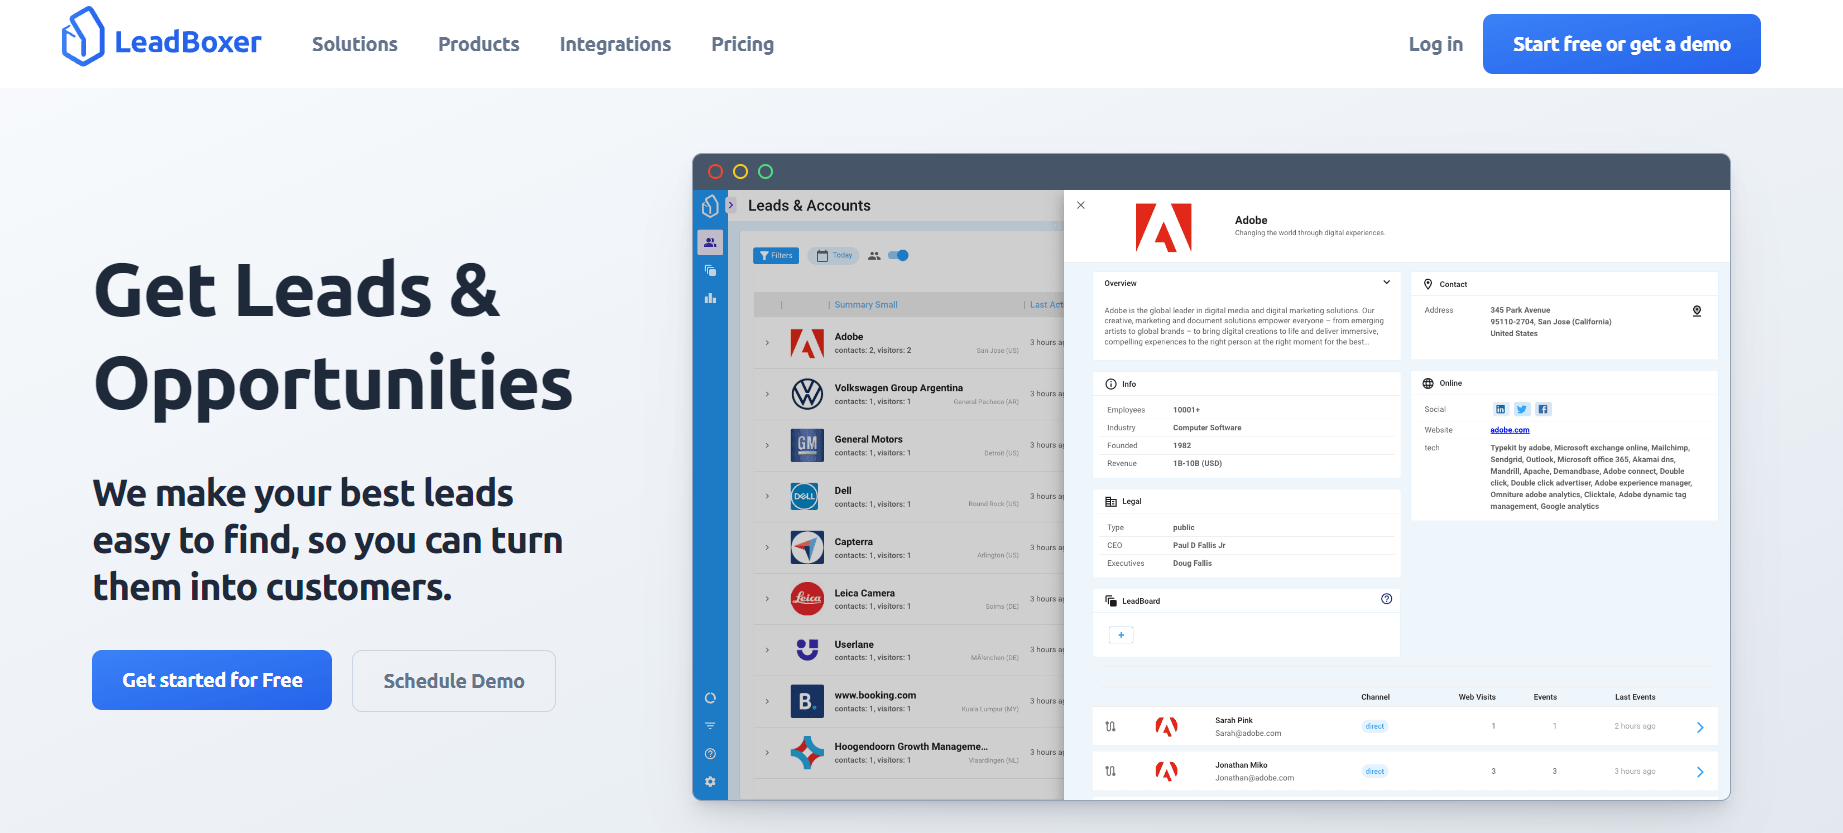Click the General Motors GM logo
The height and width of the screenshot is (833, 1843).
click(807, 445)
